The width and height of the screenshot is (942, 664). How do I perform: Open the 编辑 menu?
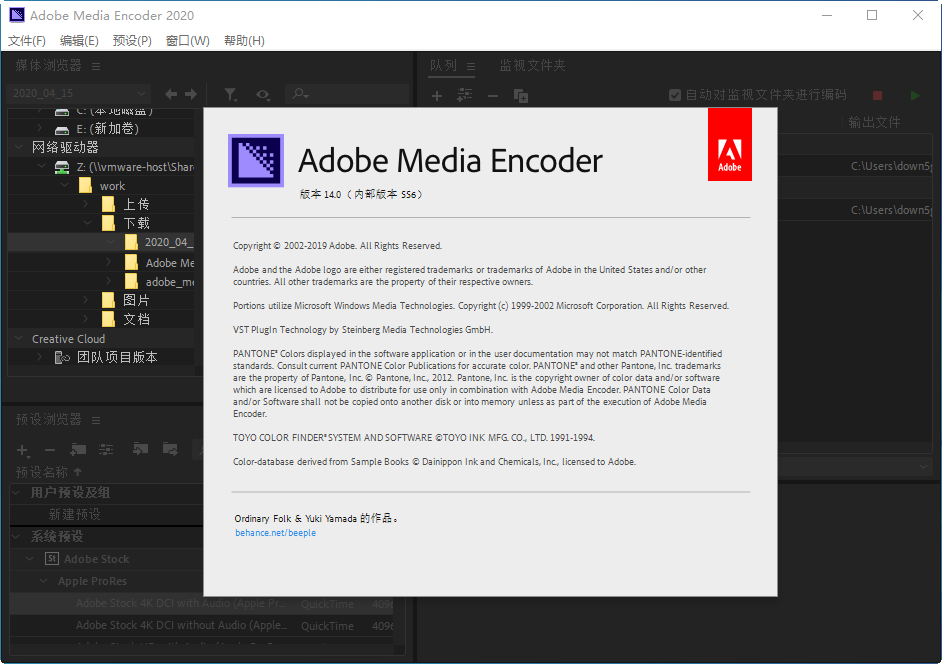point(77,40)
